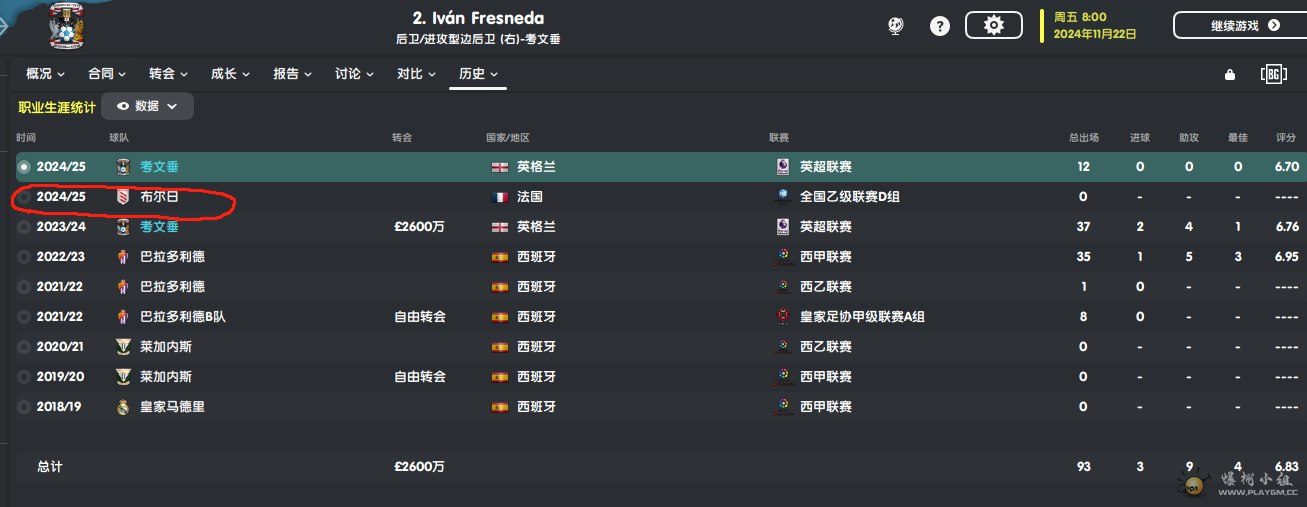Click the padlock icon

point(1230,74)
